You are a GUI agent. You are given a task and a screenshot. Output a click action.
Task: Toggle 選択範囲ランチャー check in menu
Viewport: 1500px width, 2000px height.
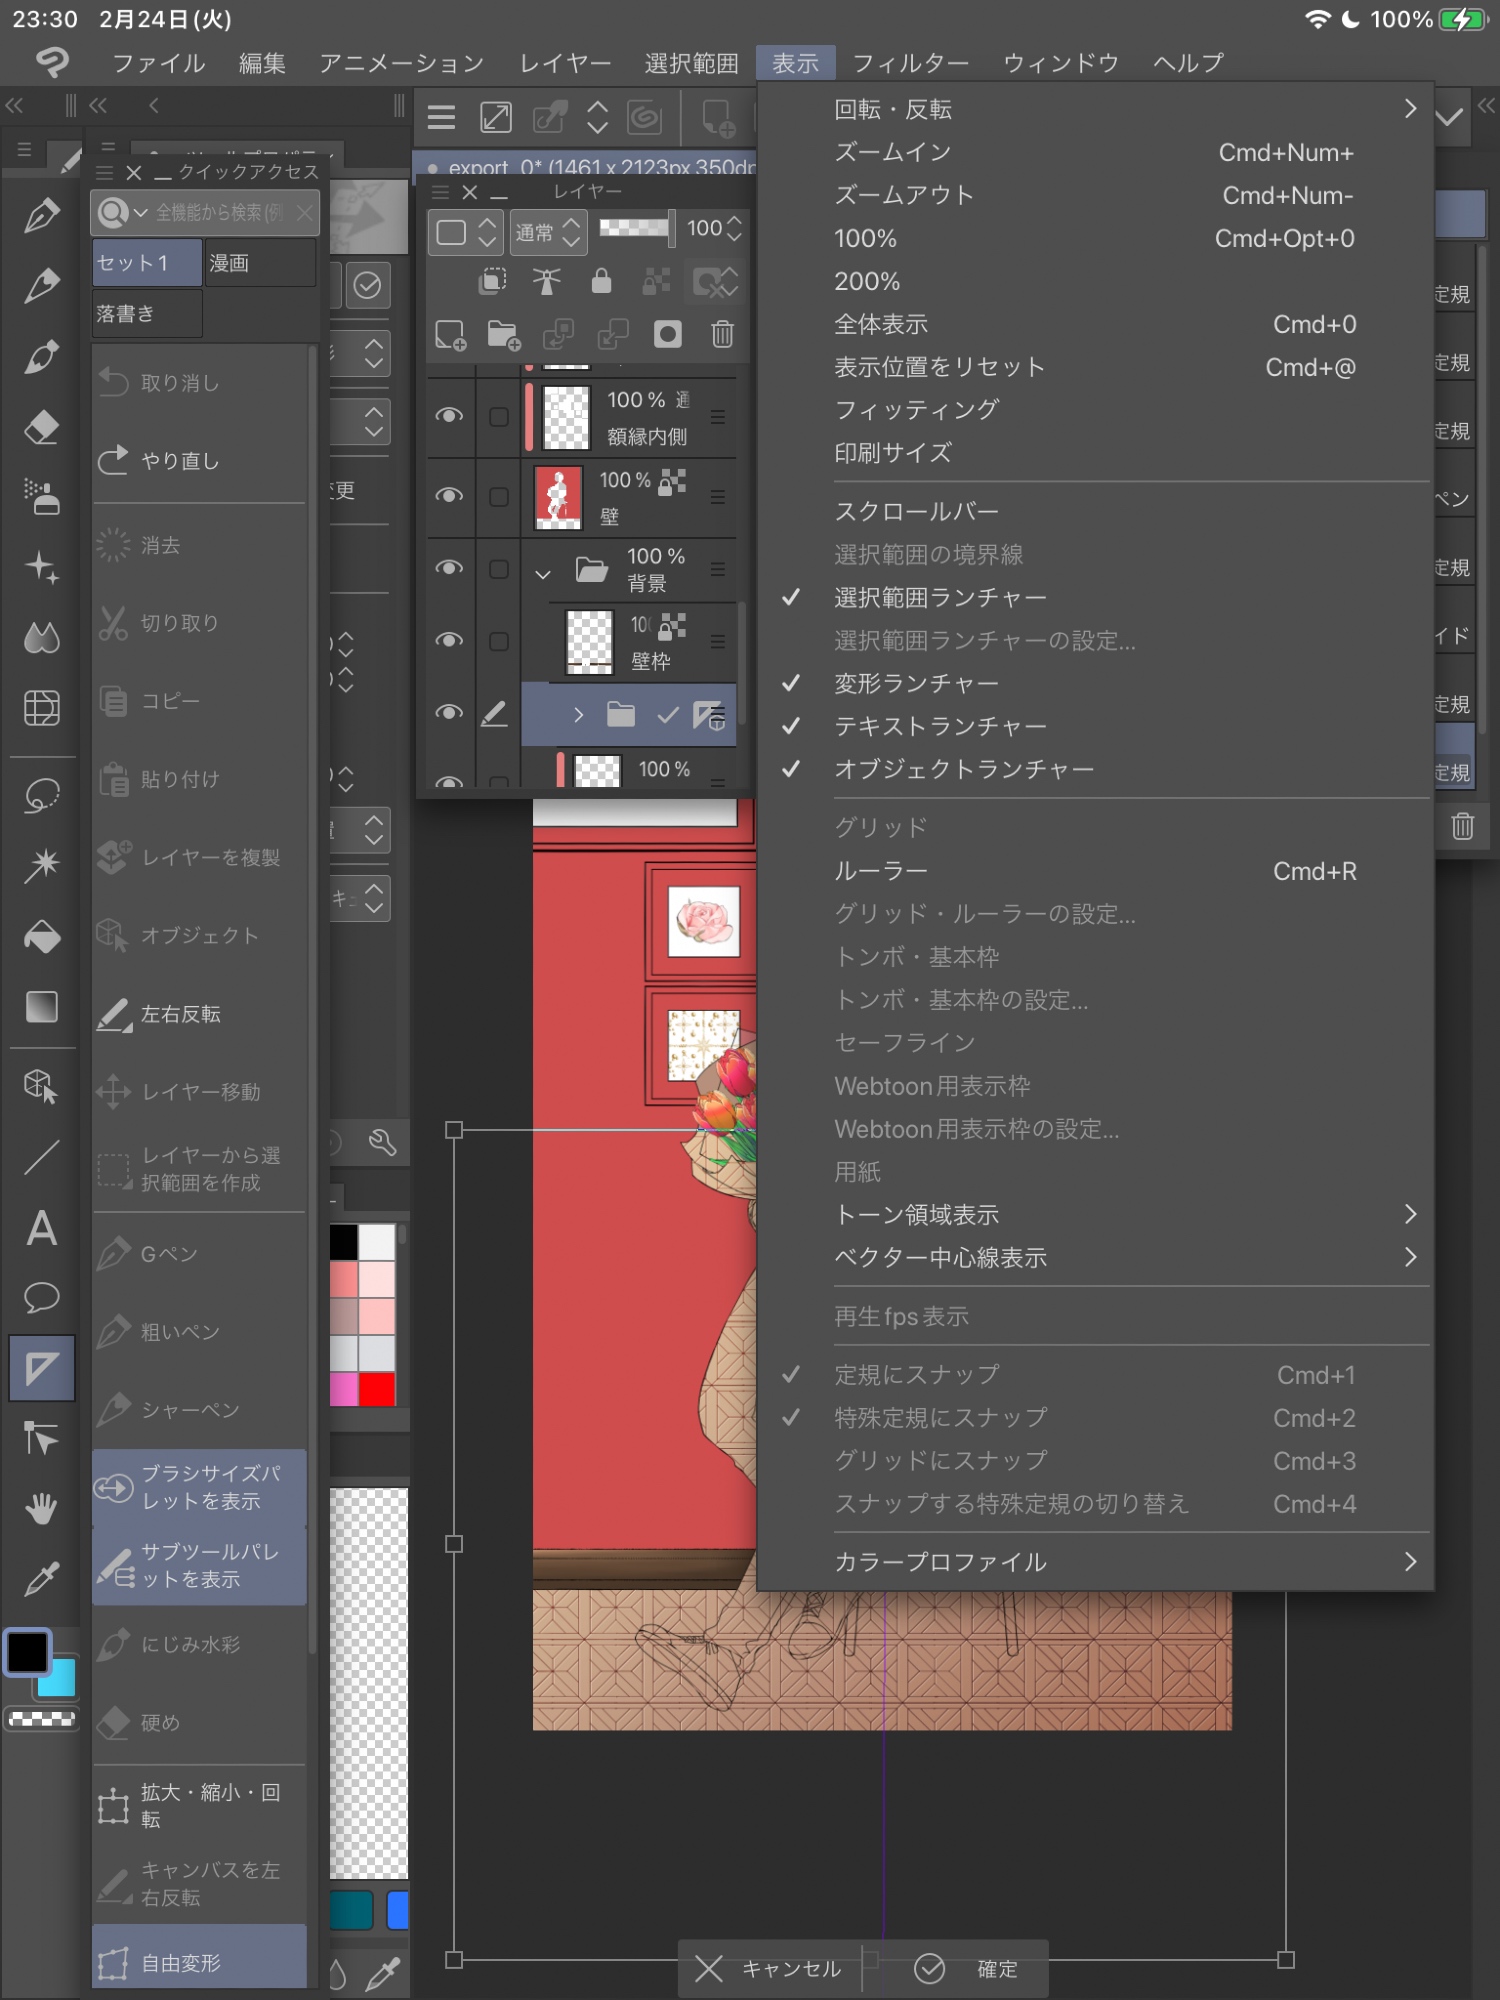pos(940,598)
